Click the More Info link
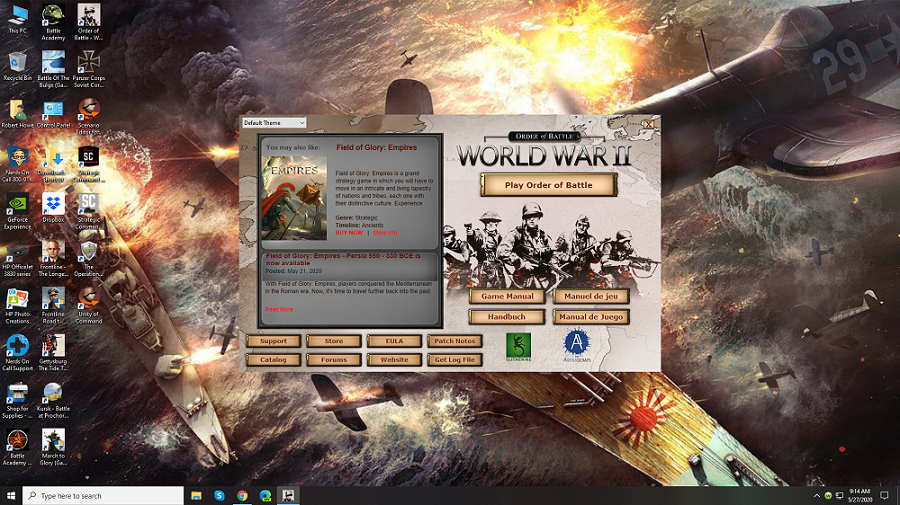 click(x=385, y=233)
